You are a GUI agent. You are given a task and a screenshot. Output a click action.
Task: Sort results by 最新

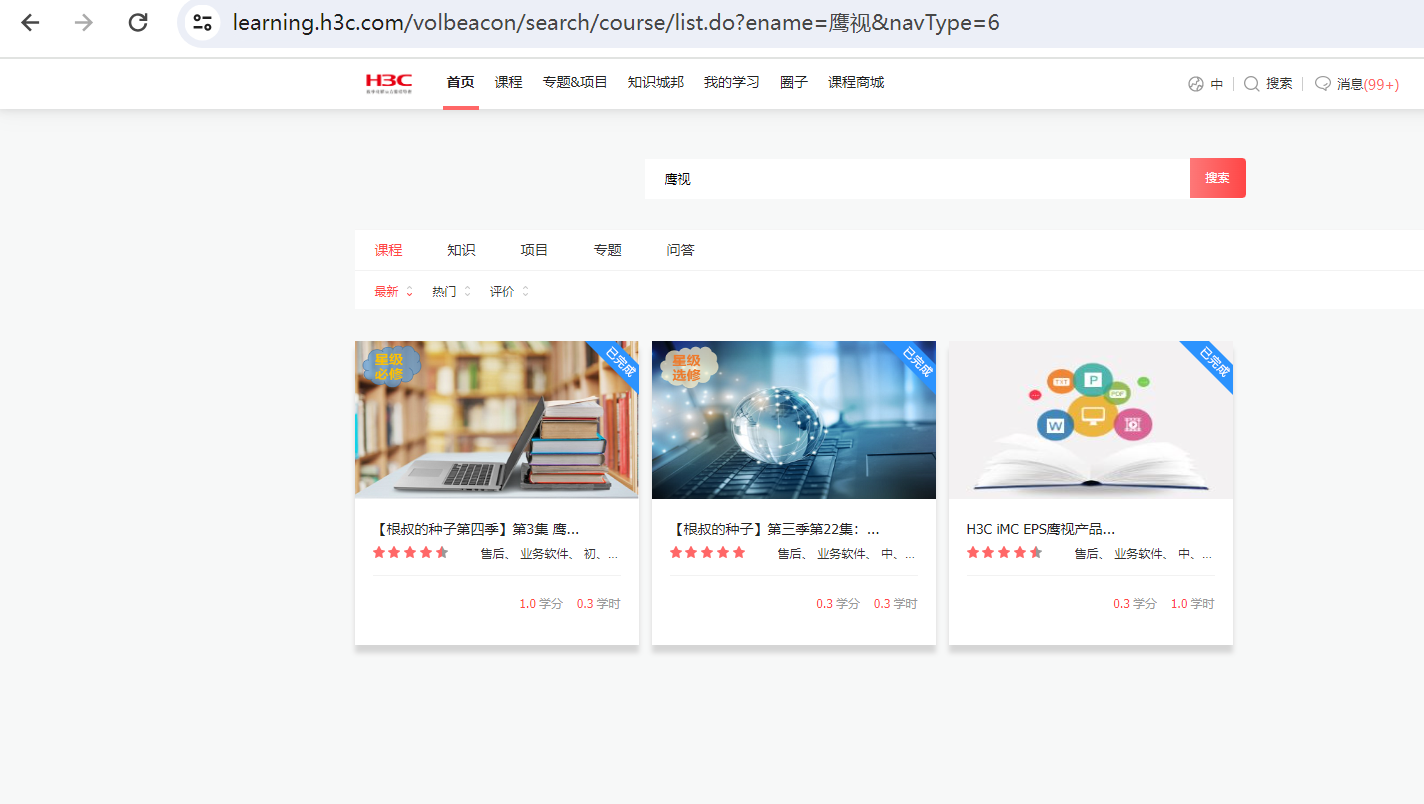393,292
